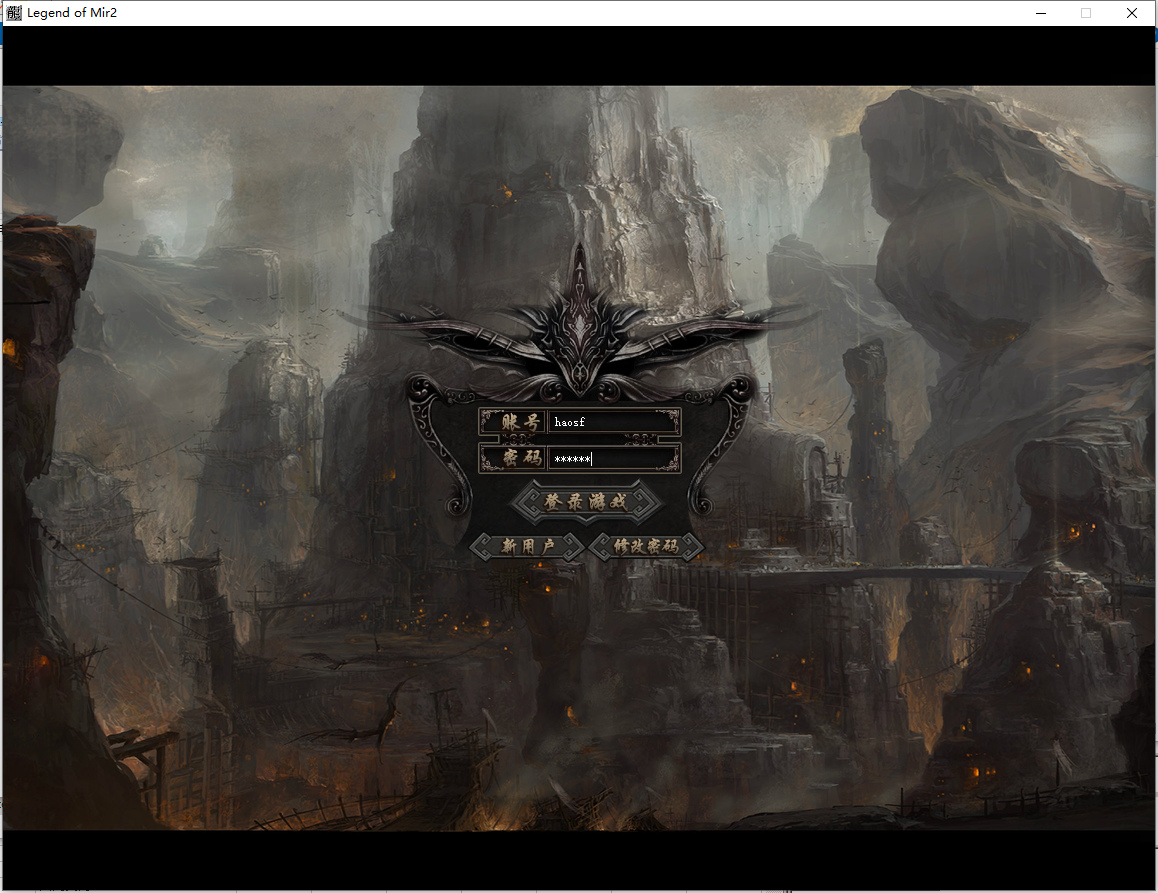Click the left scroll ornament of login frame
Image resolution: width=1158 pixels, height=893 pixels.
click(x=440, y=440)
